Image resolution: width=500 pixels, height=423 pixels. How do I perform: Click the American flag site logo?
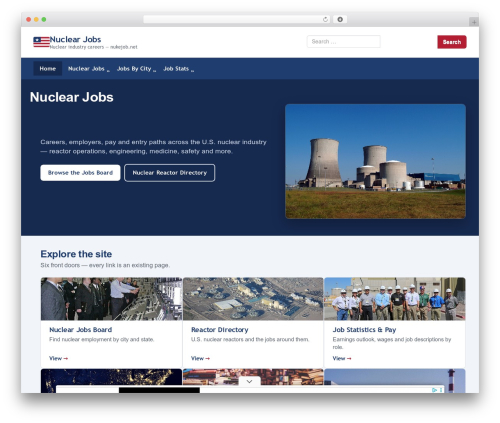[x=41, y=42]
